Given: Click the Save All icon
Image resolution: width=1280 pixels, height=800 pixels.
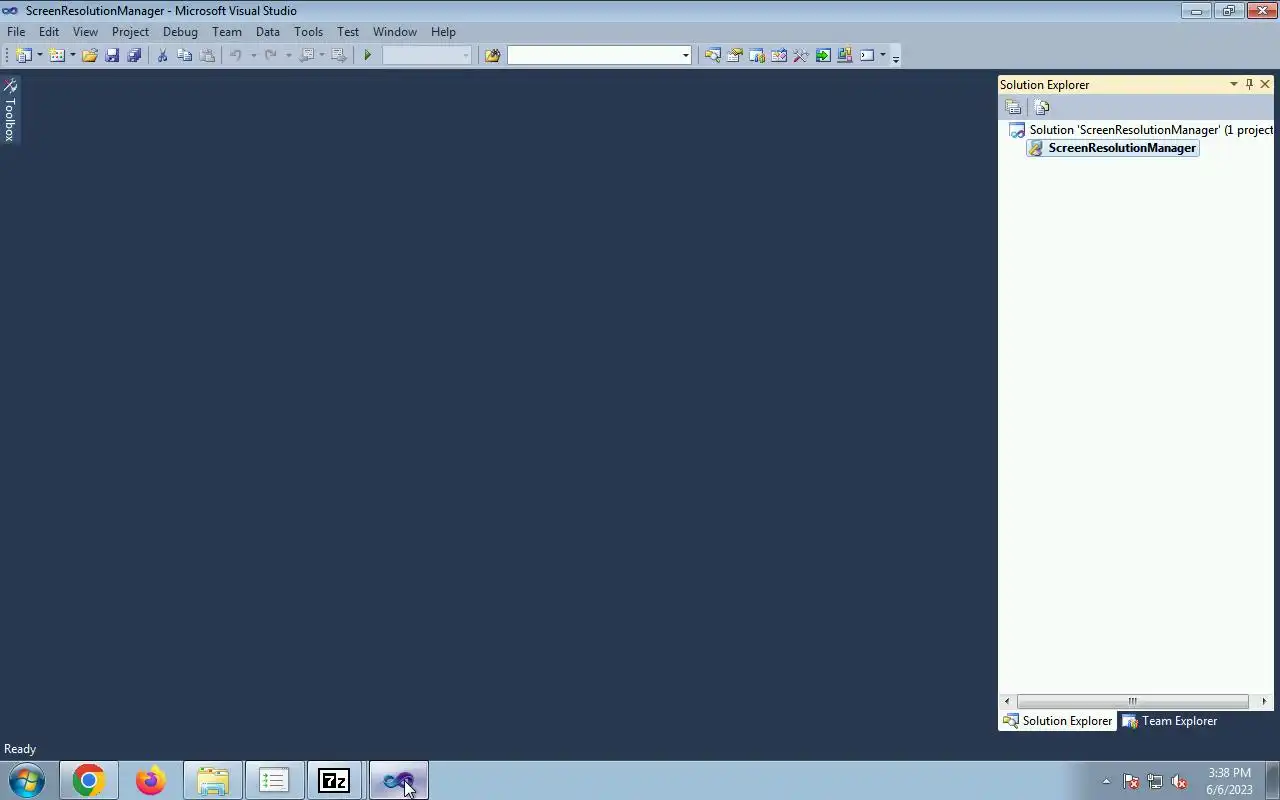Looking at the screenshot, I should pyautogui.click(x=134, y=55).
